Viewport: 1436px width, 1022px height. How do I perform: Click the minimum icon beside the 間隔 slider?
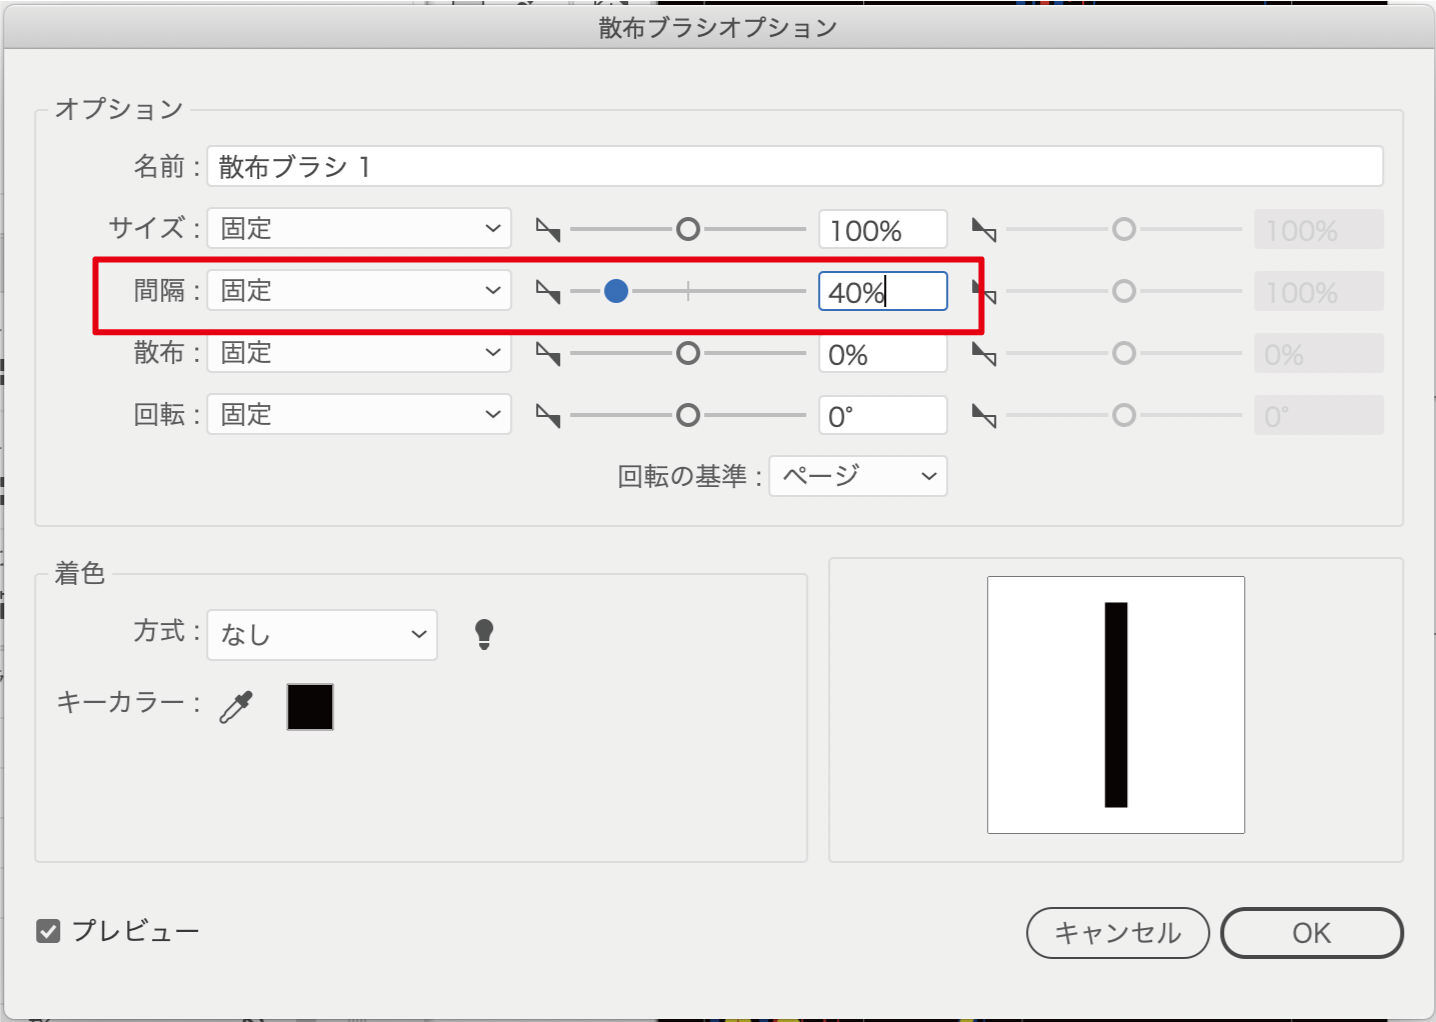[548, 292]
